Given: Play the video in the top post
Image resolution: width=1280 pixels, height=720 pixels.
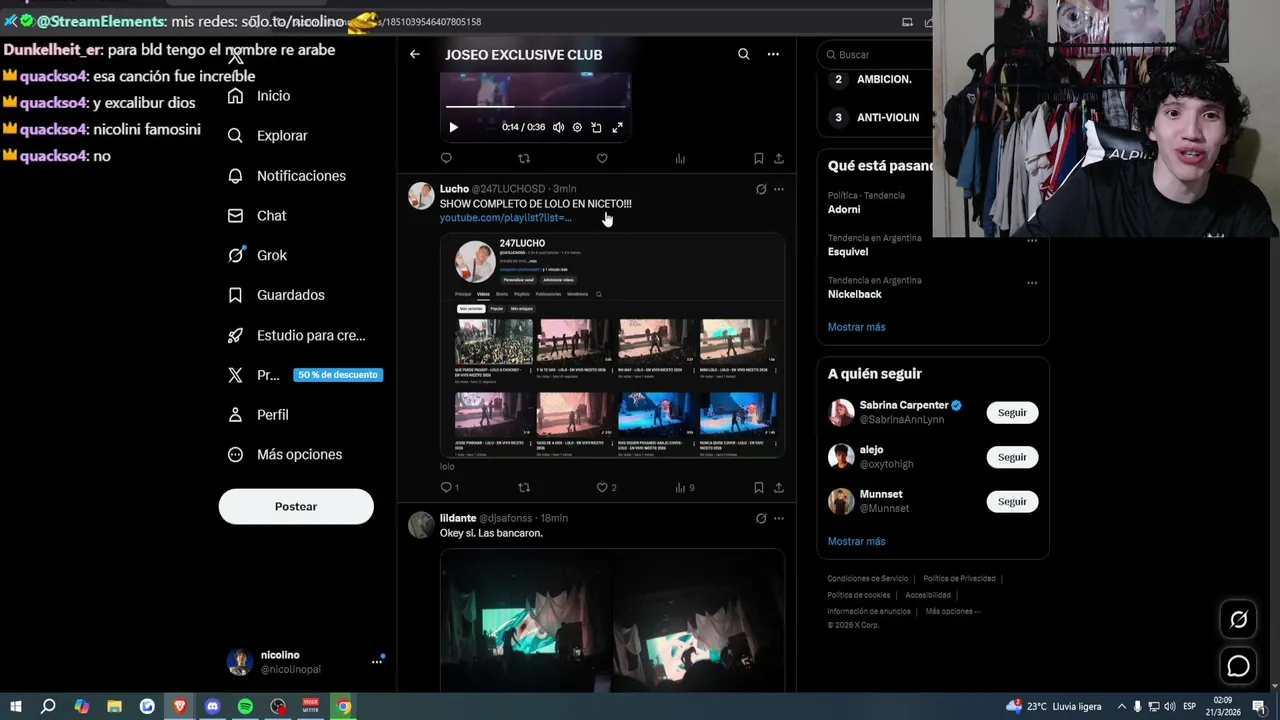Looking at the screenshot, I should coord(453,127).
